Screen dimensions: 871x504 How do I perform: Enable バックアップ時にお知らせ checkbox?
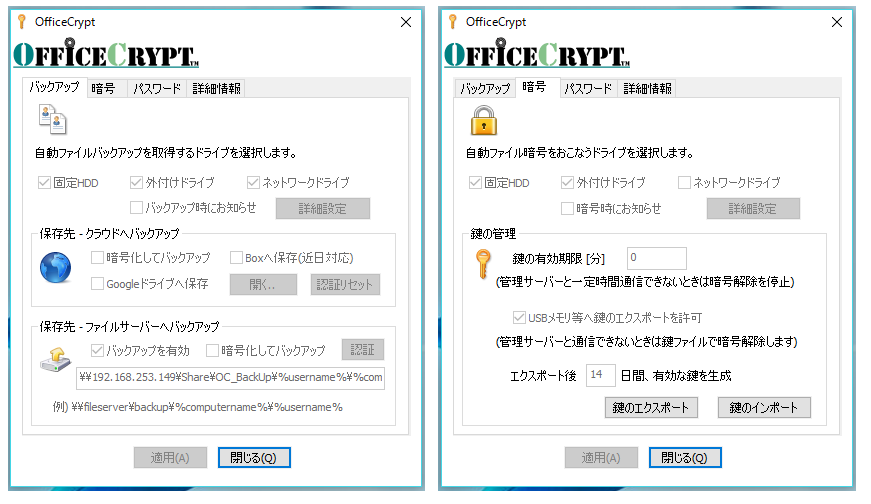pos(136,208)
